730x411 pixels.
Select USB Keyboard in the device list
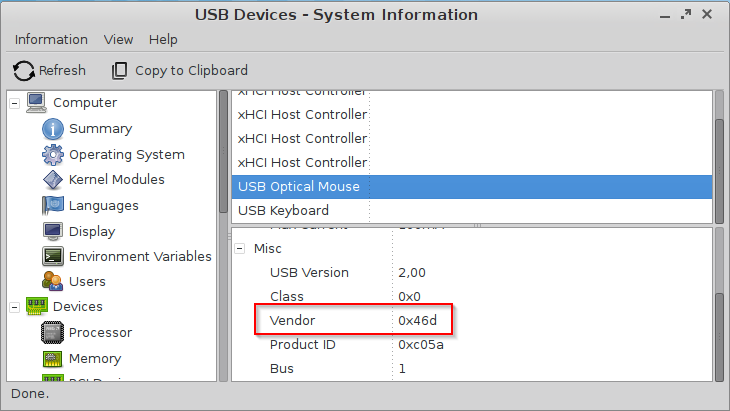click(x=283, y=211)
